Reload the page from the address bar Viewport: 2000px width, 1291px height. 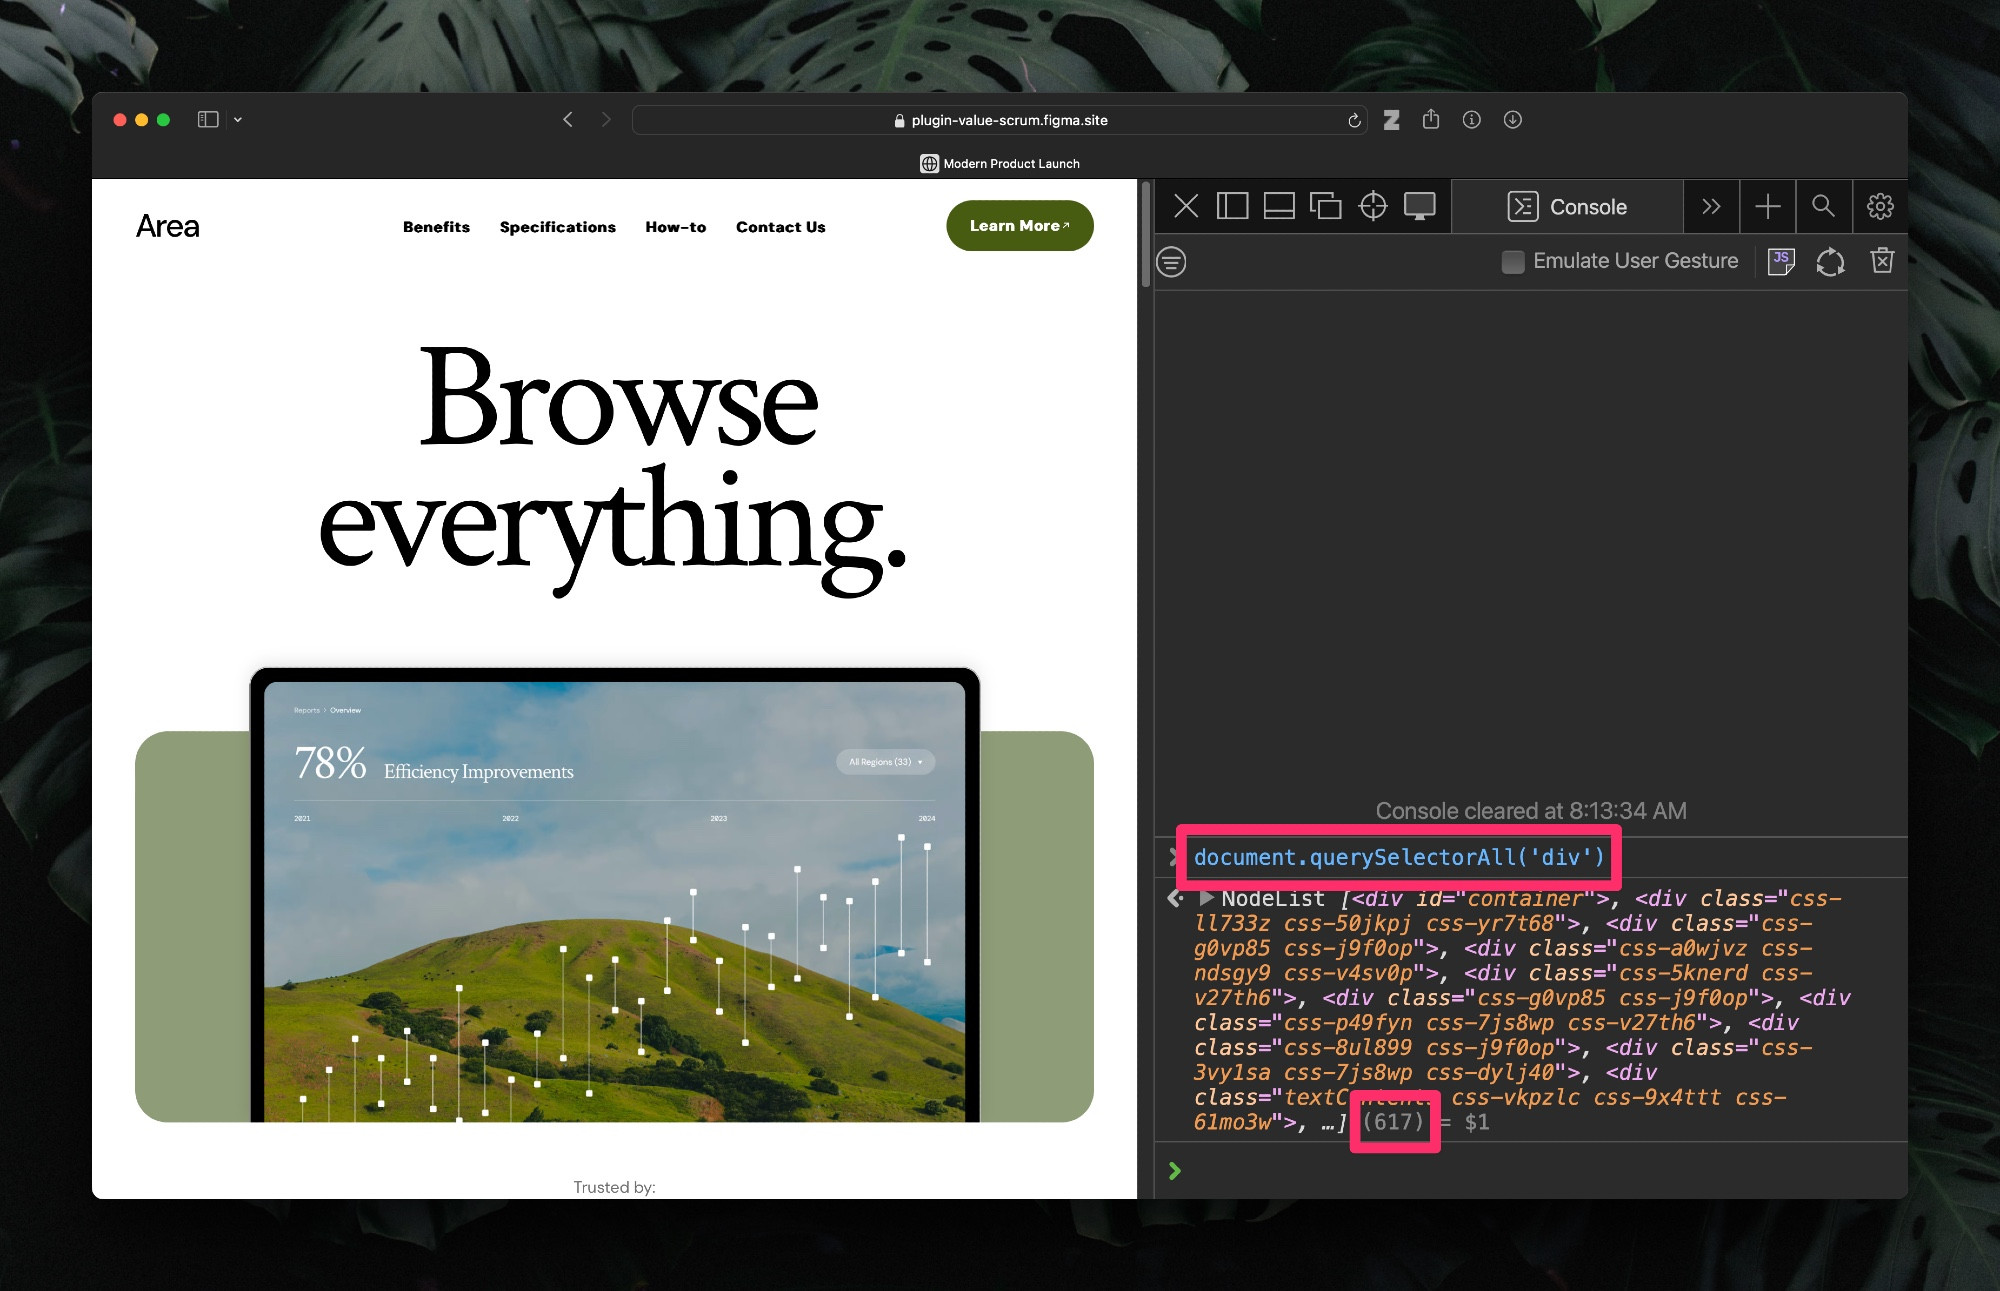pos(1354,120)
